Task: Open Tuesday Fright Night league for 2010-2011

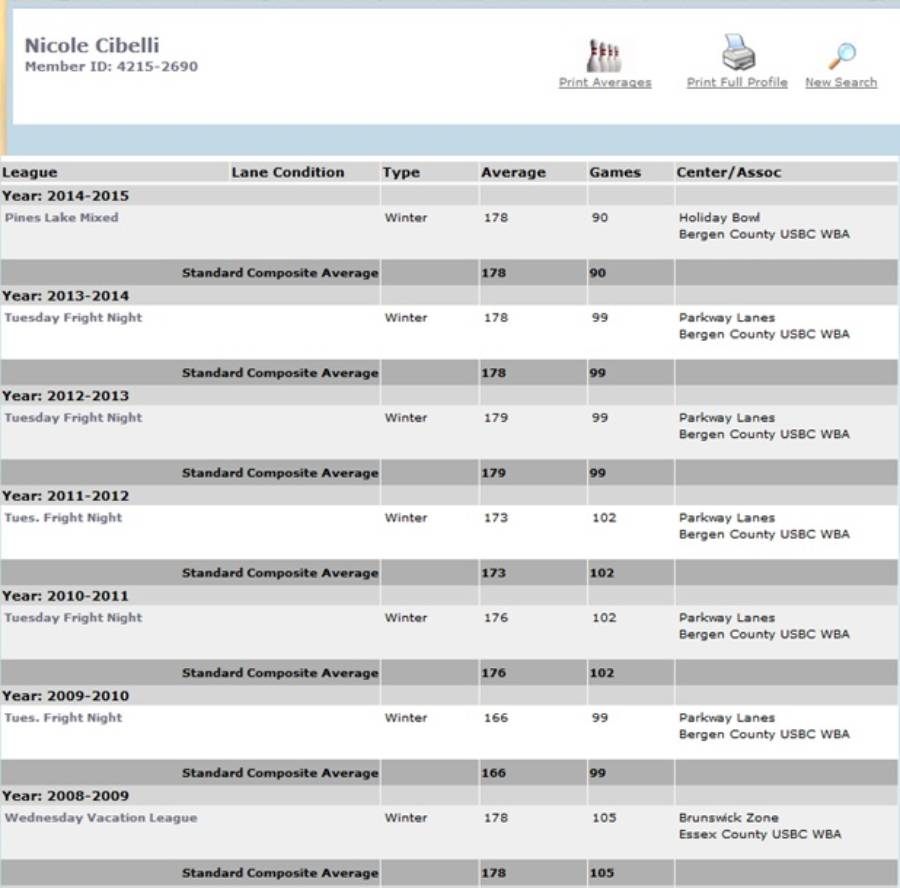Action: click(73, 617)
